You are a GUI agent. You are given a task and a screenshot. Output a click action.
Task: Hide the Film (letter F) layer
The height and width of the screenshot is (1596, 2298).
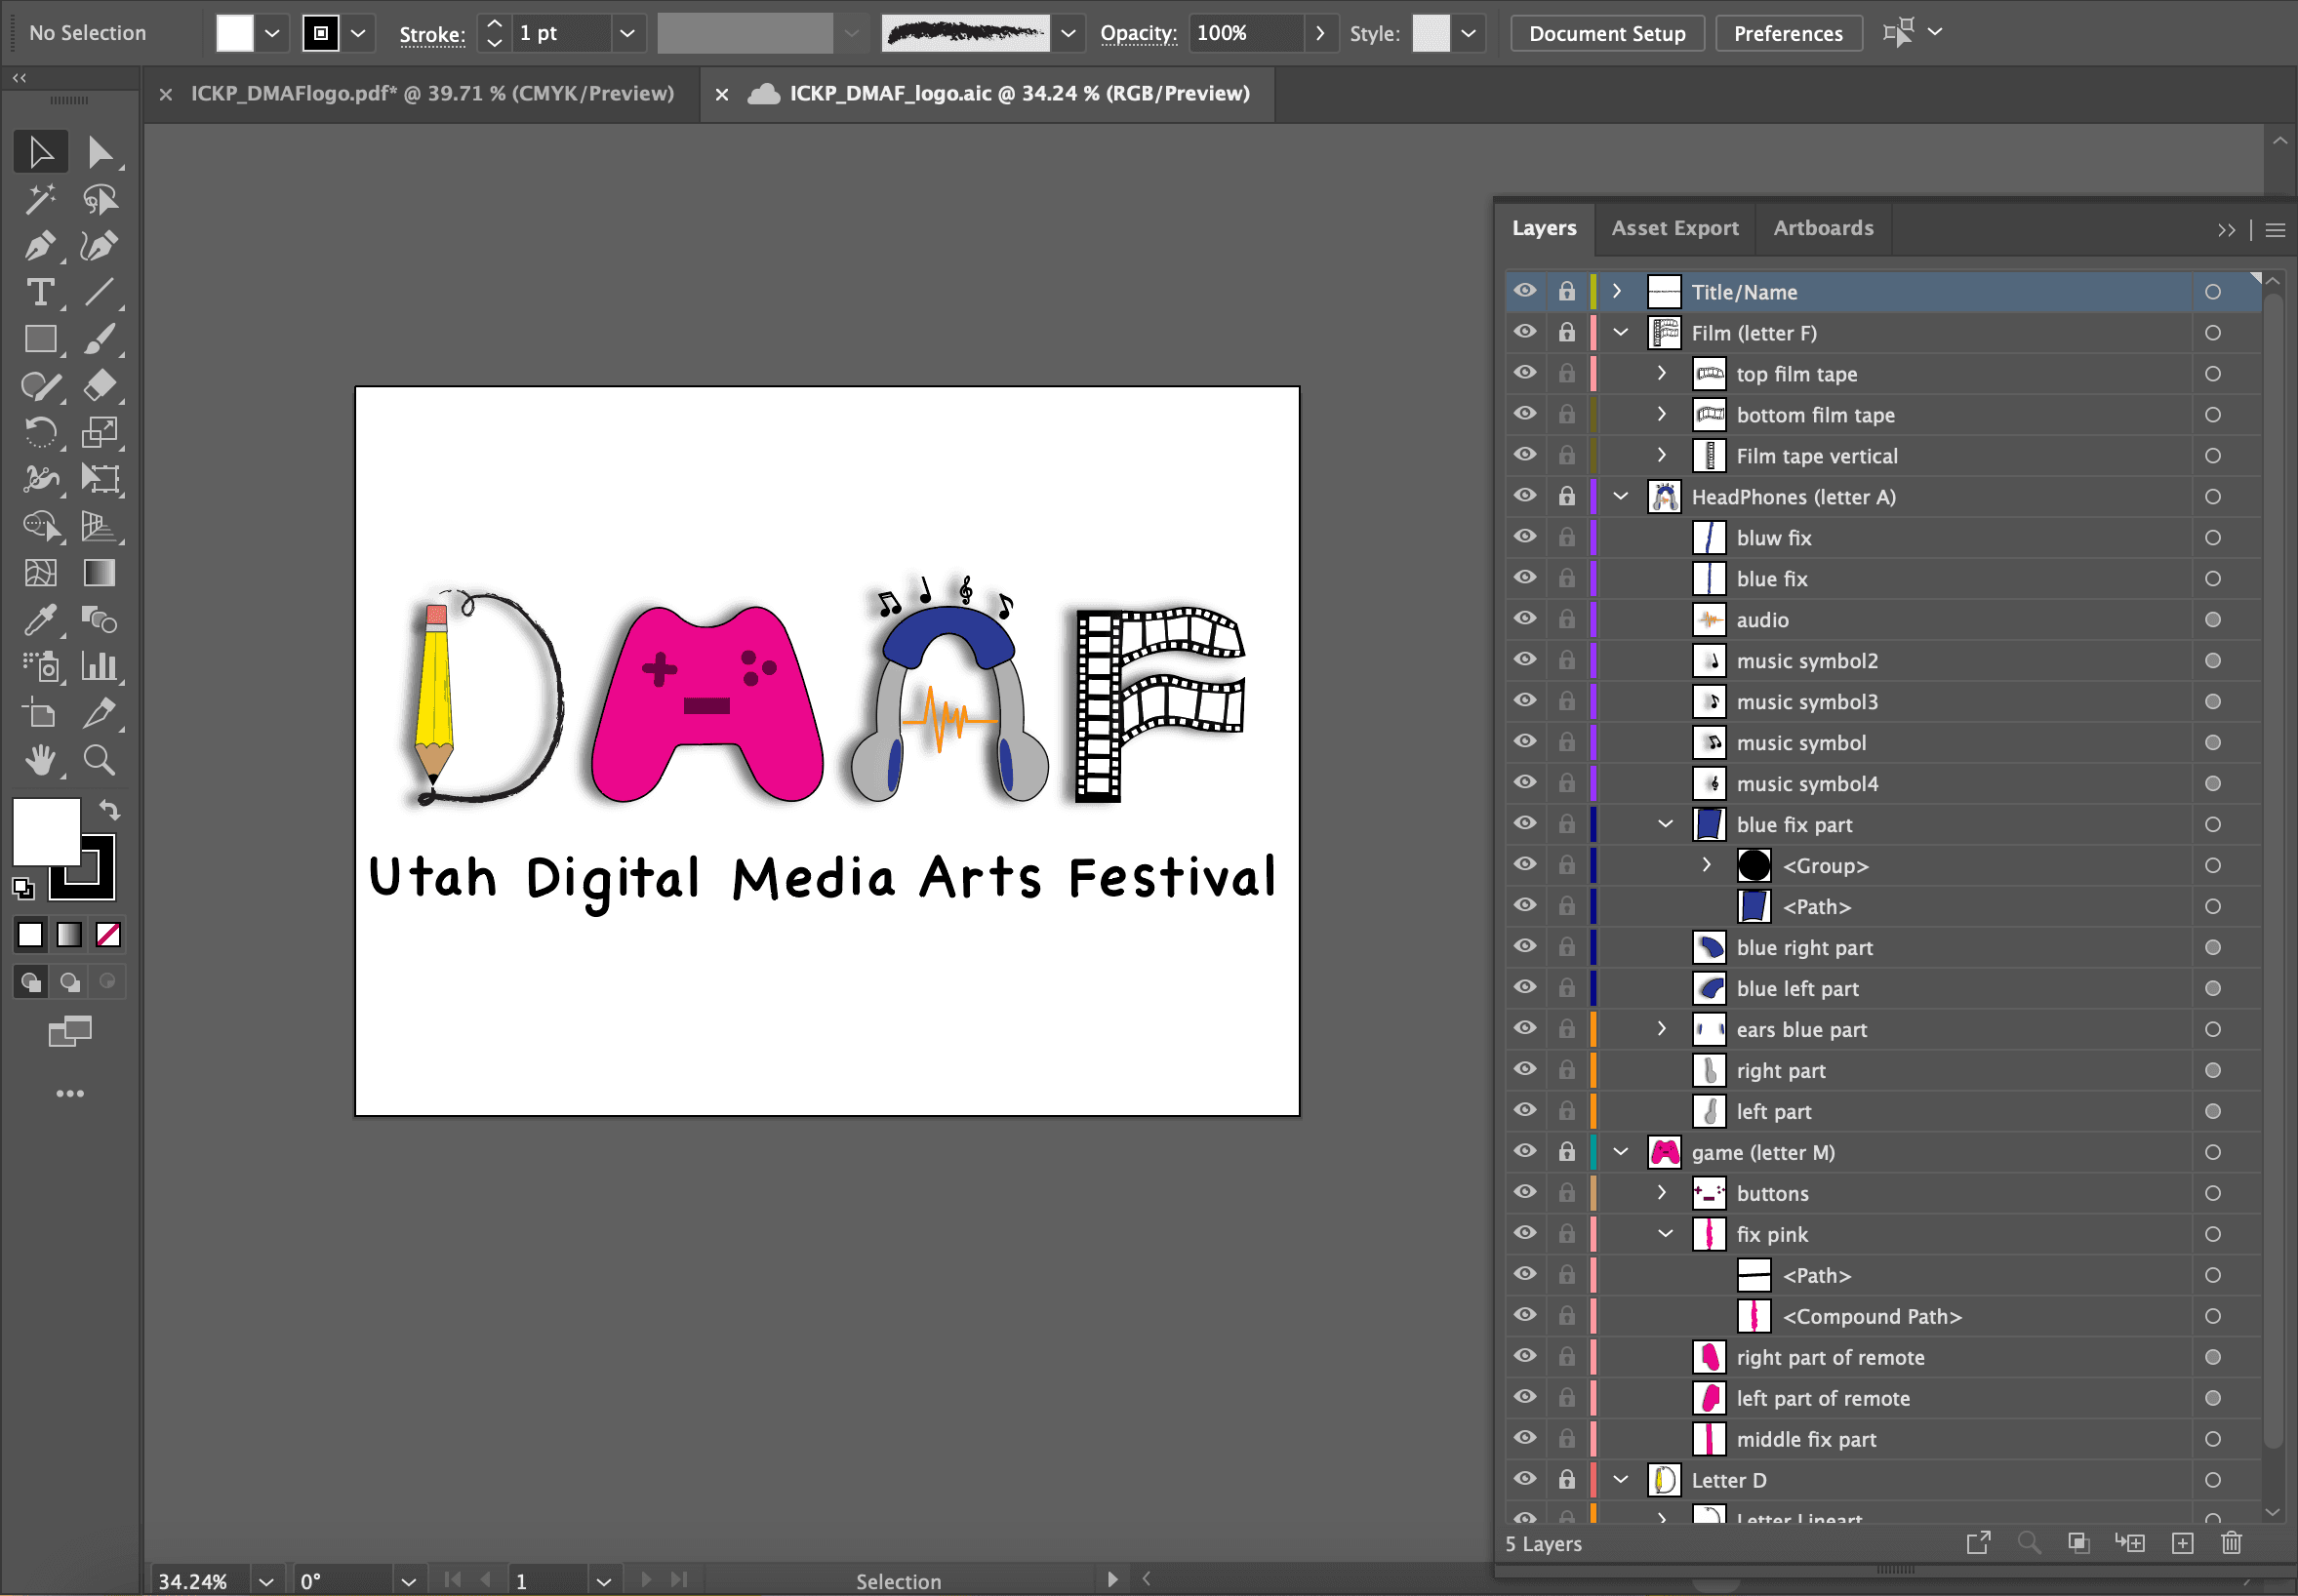pos(1524,332)
